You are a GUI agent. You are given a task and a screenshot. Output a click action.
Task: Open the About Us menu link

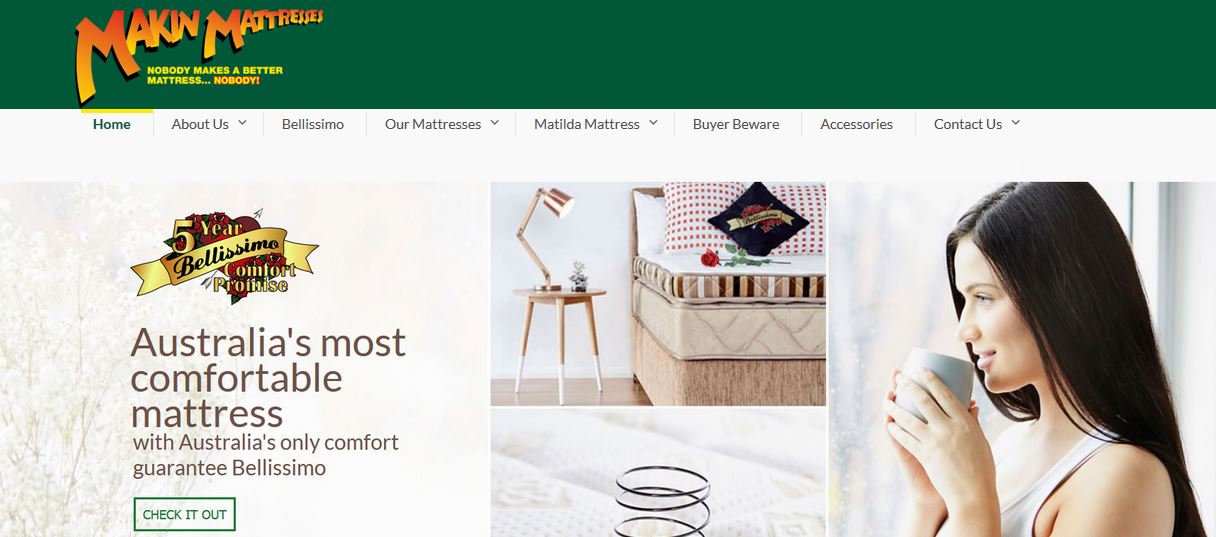200,124
